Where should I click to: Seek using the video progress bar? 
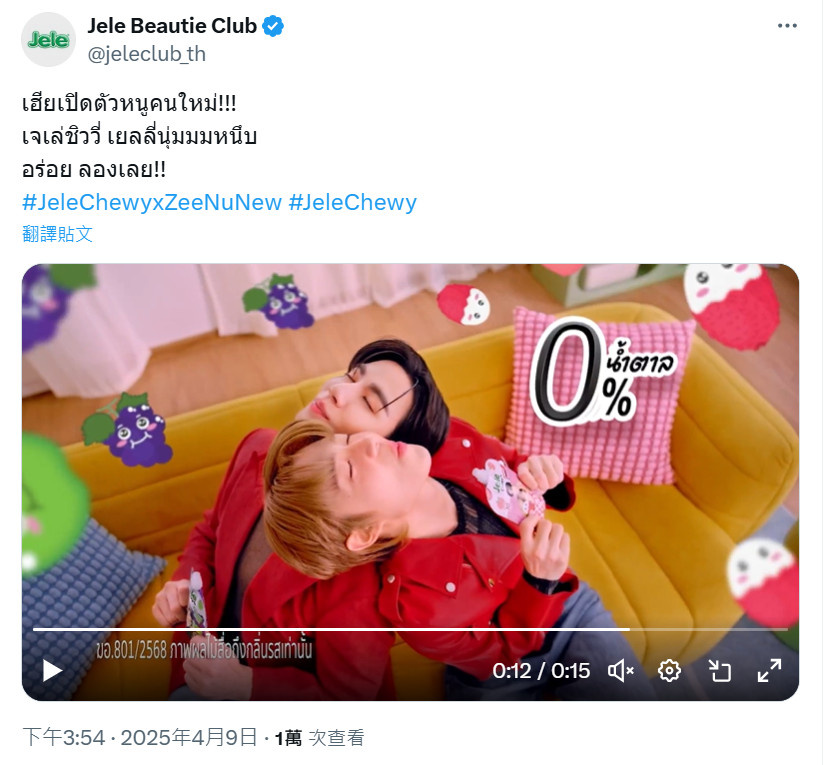410,629
